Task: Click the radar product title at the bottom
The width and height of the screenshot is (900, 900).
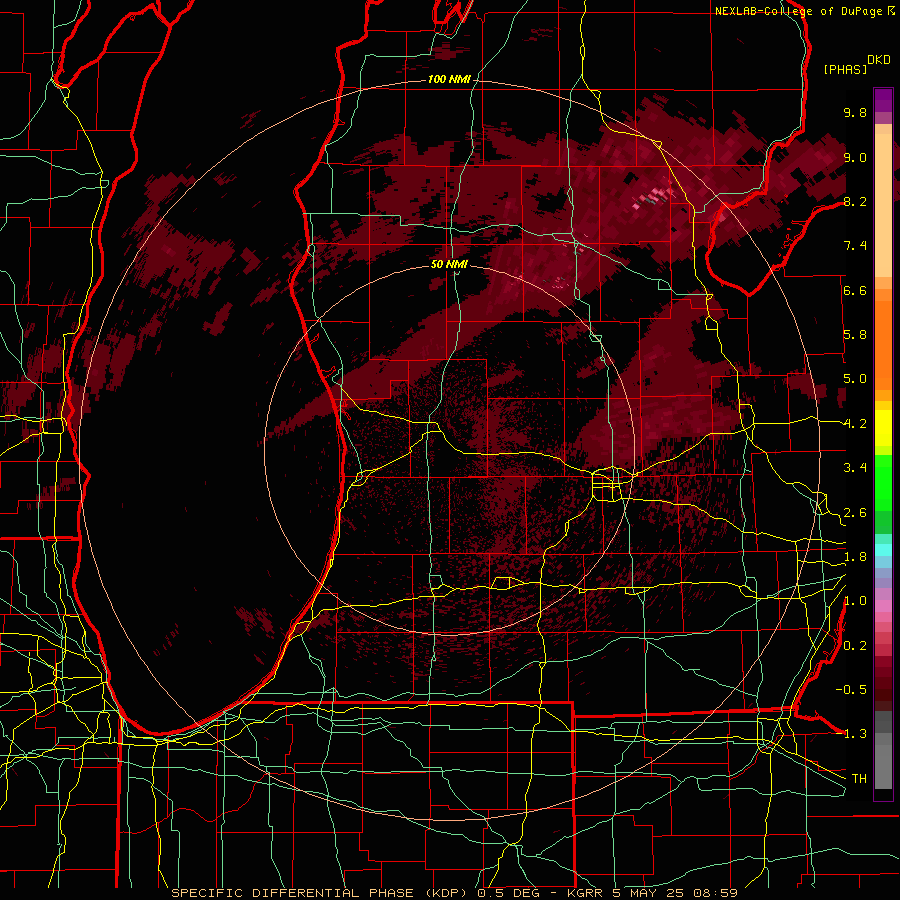Action: [454, 893]
